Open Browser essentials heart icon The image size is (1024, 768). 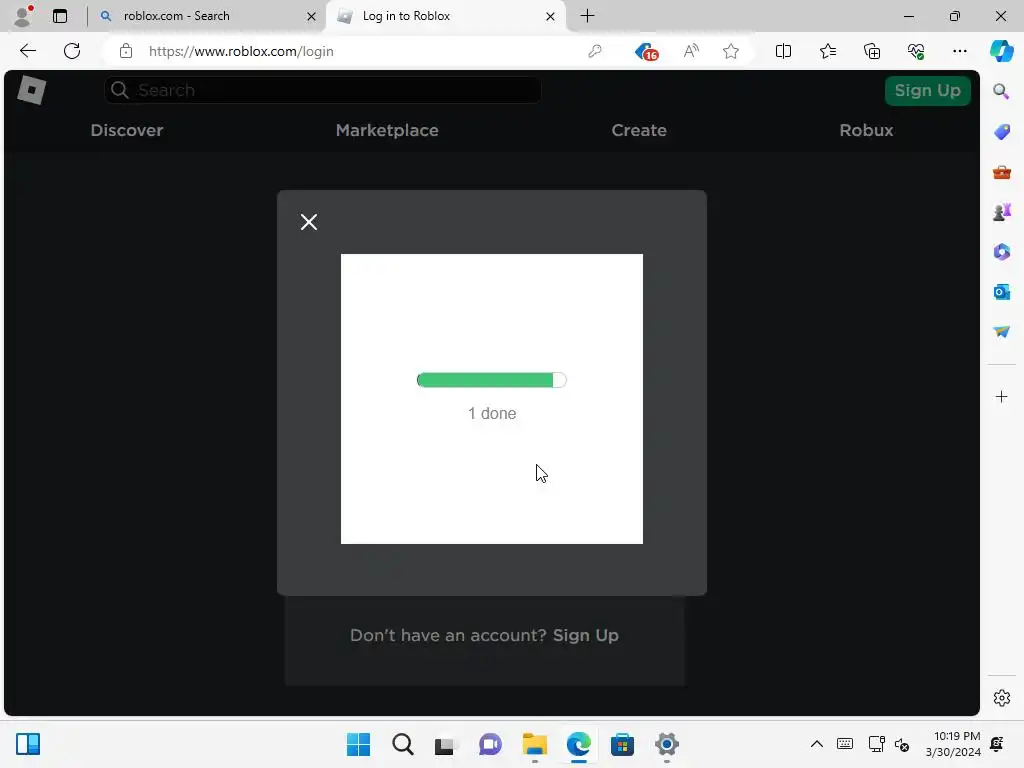click(x=916, y=51)
